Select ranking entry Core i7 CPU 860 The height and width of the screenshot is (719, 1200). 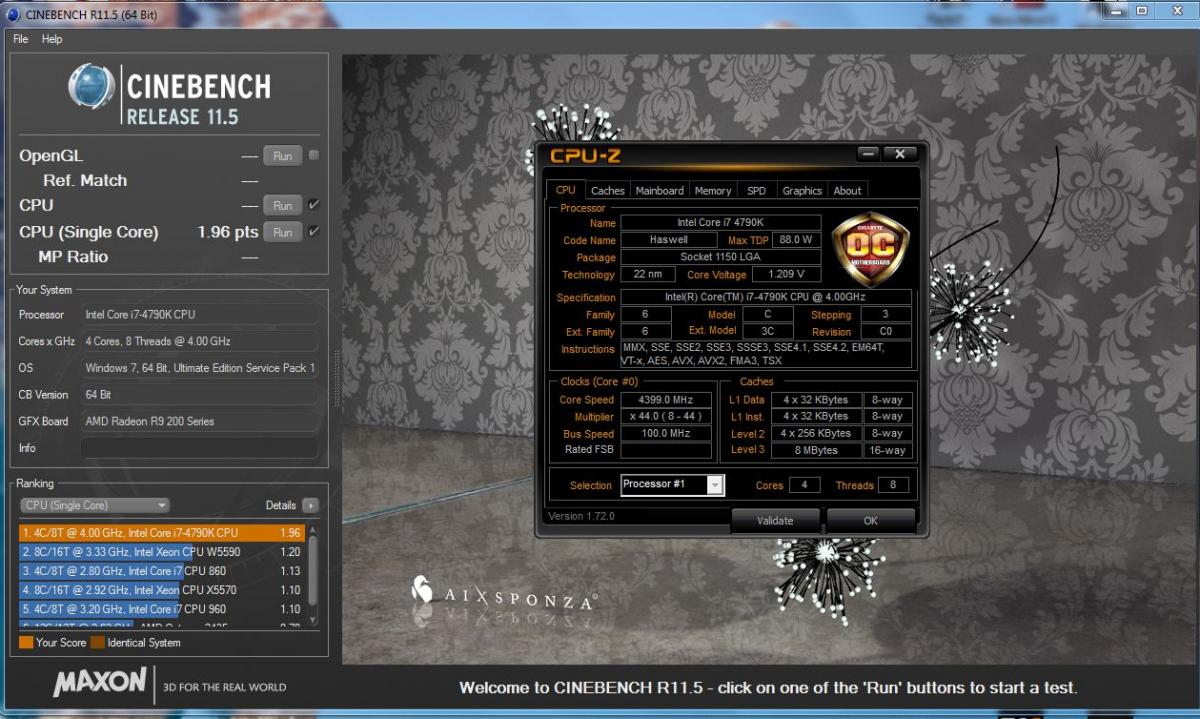click(161, 571)
